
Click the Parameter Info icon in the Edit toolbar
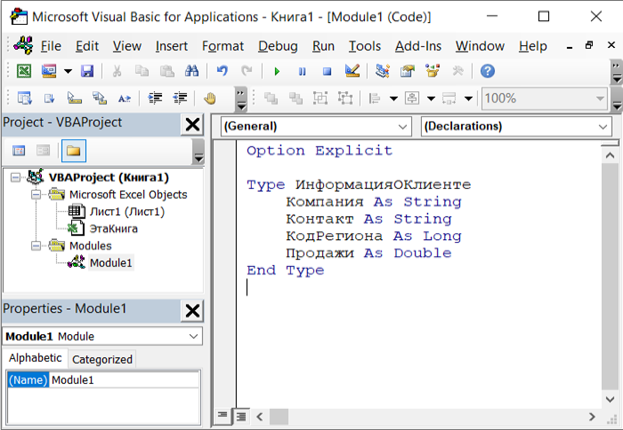click(x=99, y=98)
